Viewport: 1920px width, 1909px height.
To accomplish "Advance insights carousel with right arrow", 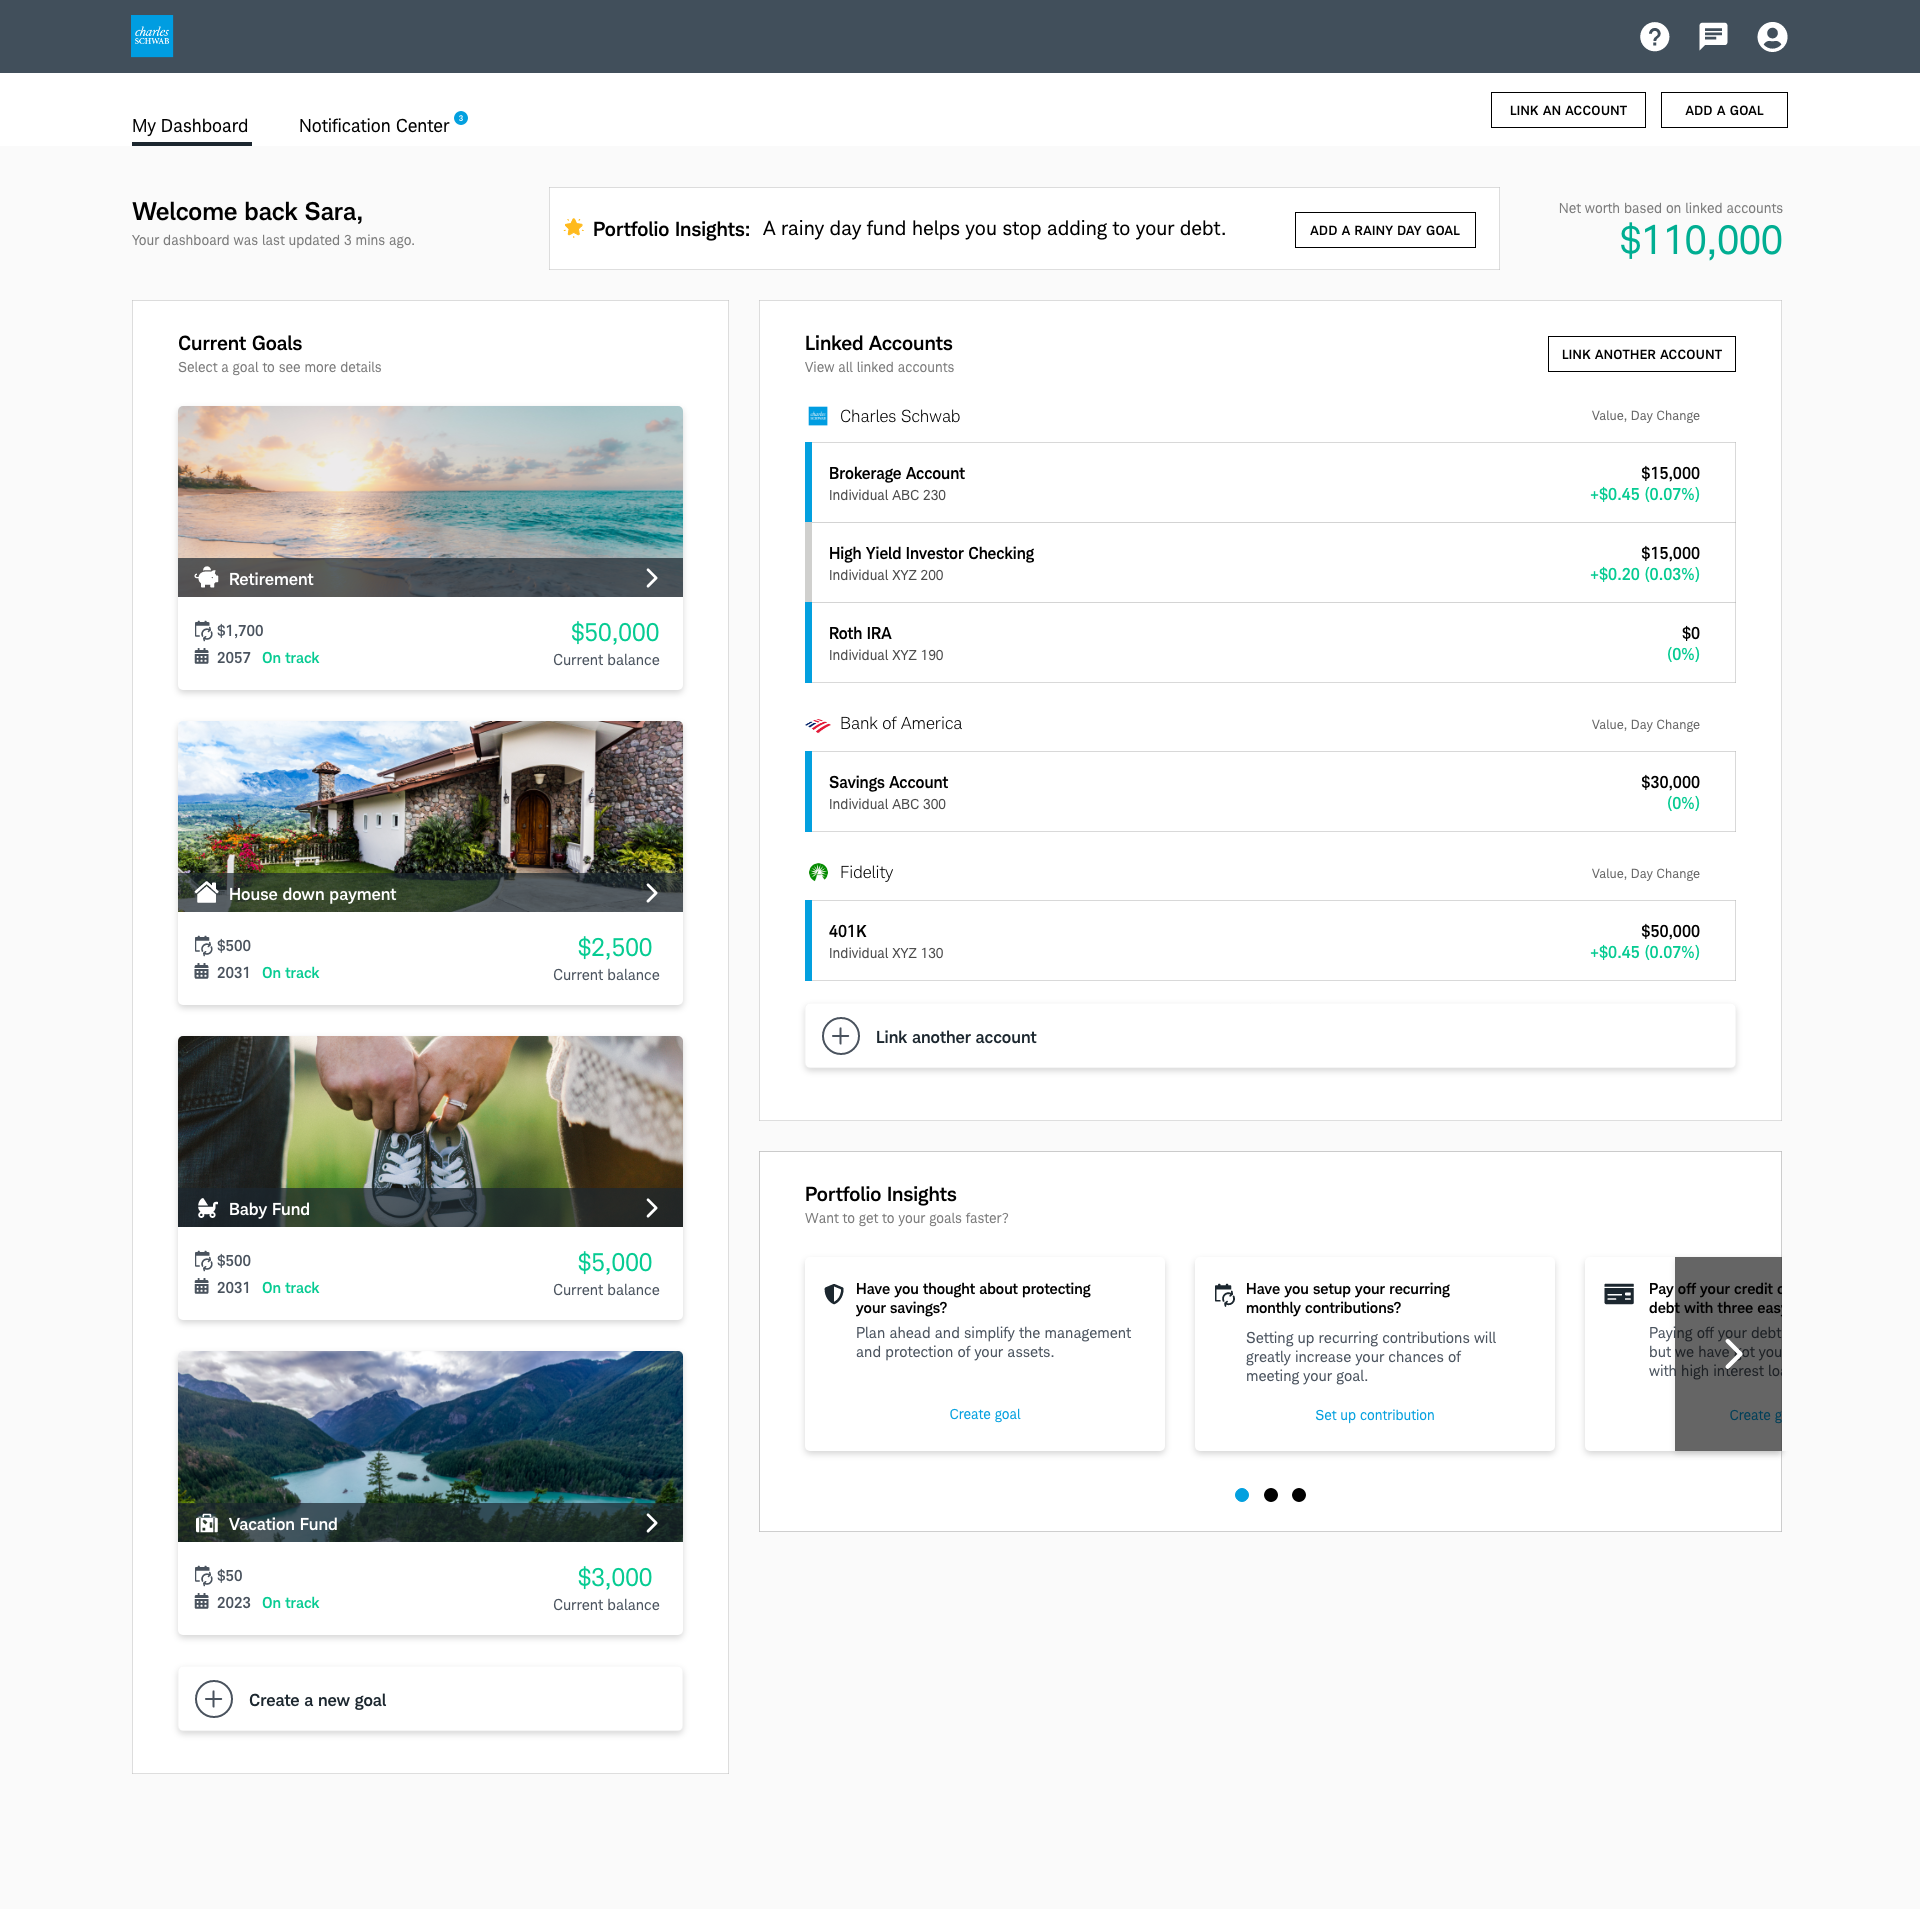I will click(1734, 1354).
